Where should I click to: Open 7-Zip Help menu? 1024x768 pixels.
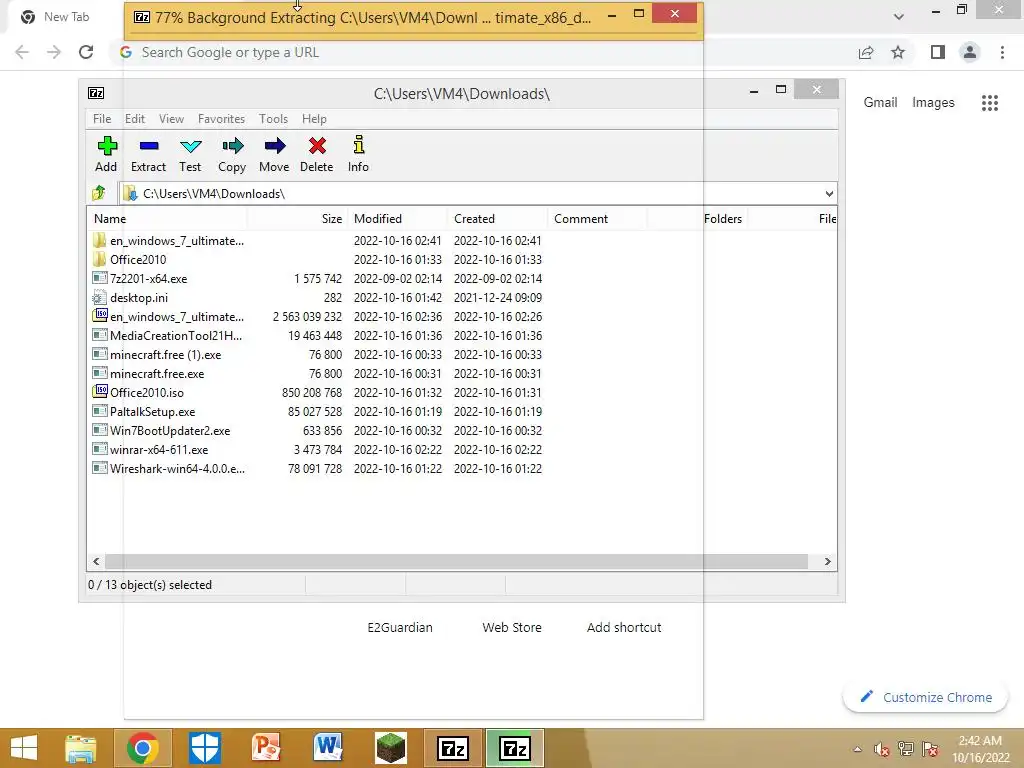point(314,119)
